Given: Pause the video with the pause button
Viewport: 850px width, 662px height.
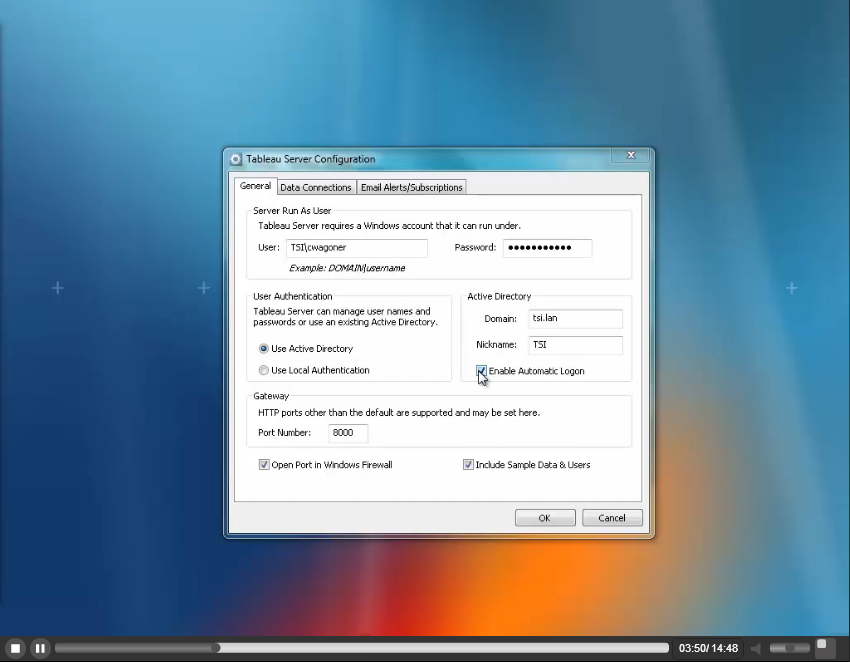Looking at the screenshot, I should pos(40,648).
